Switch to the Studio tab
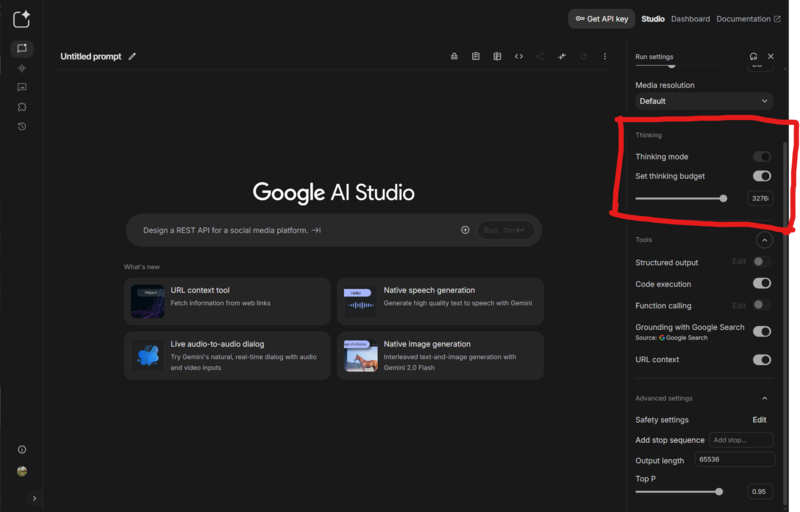This screenshot has width=800, height=512. [x=653, y=19]
